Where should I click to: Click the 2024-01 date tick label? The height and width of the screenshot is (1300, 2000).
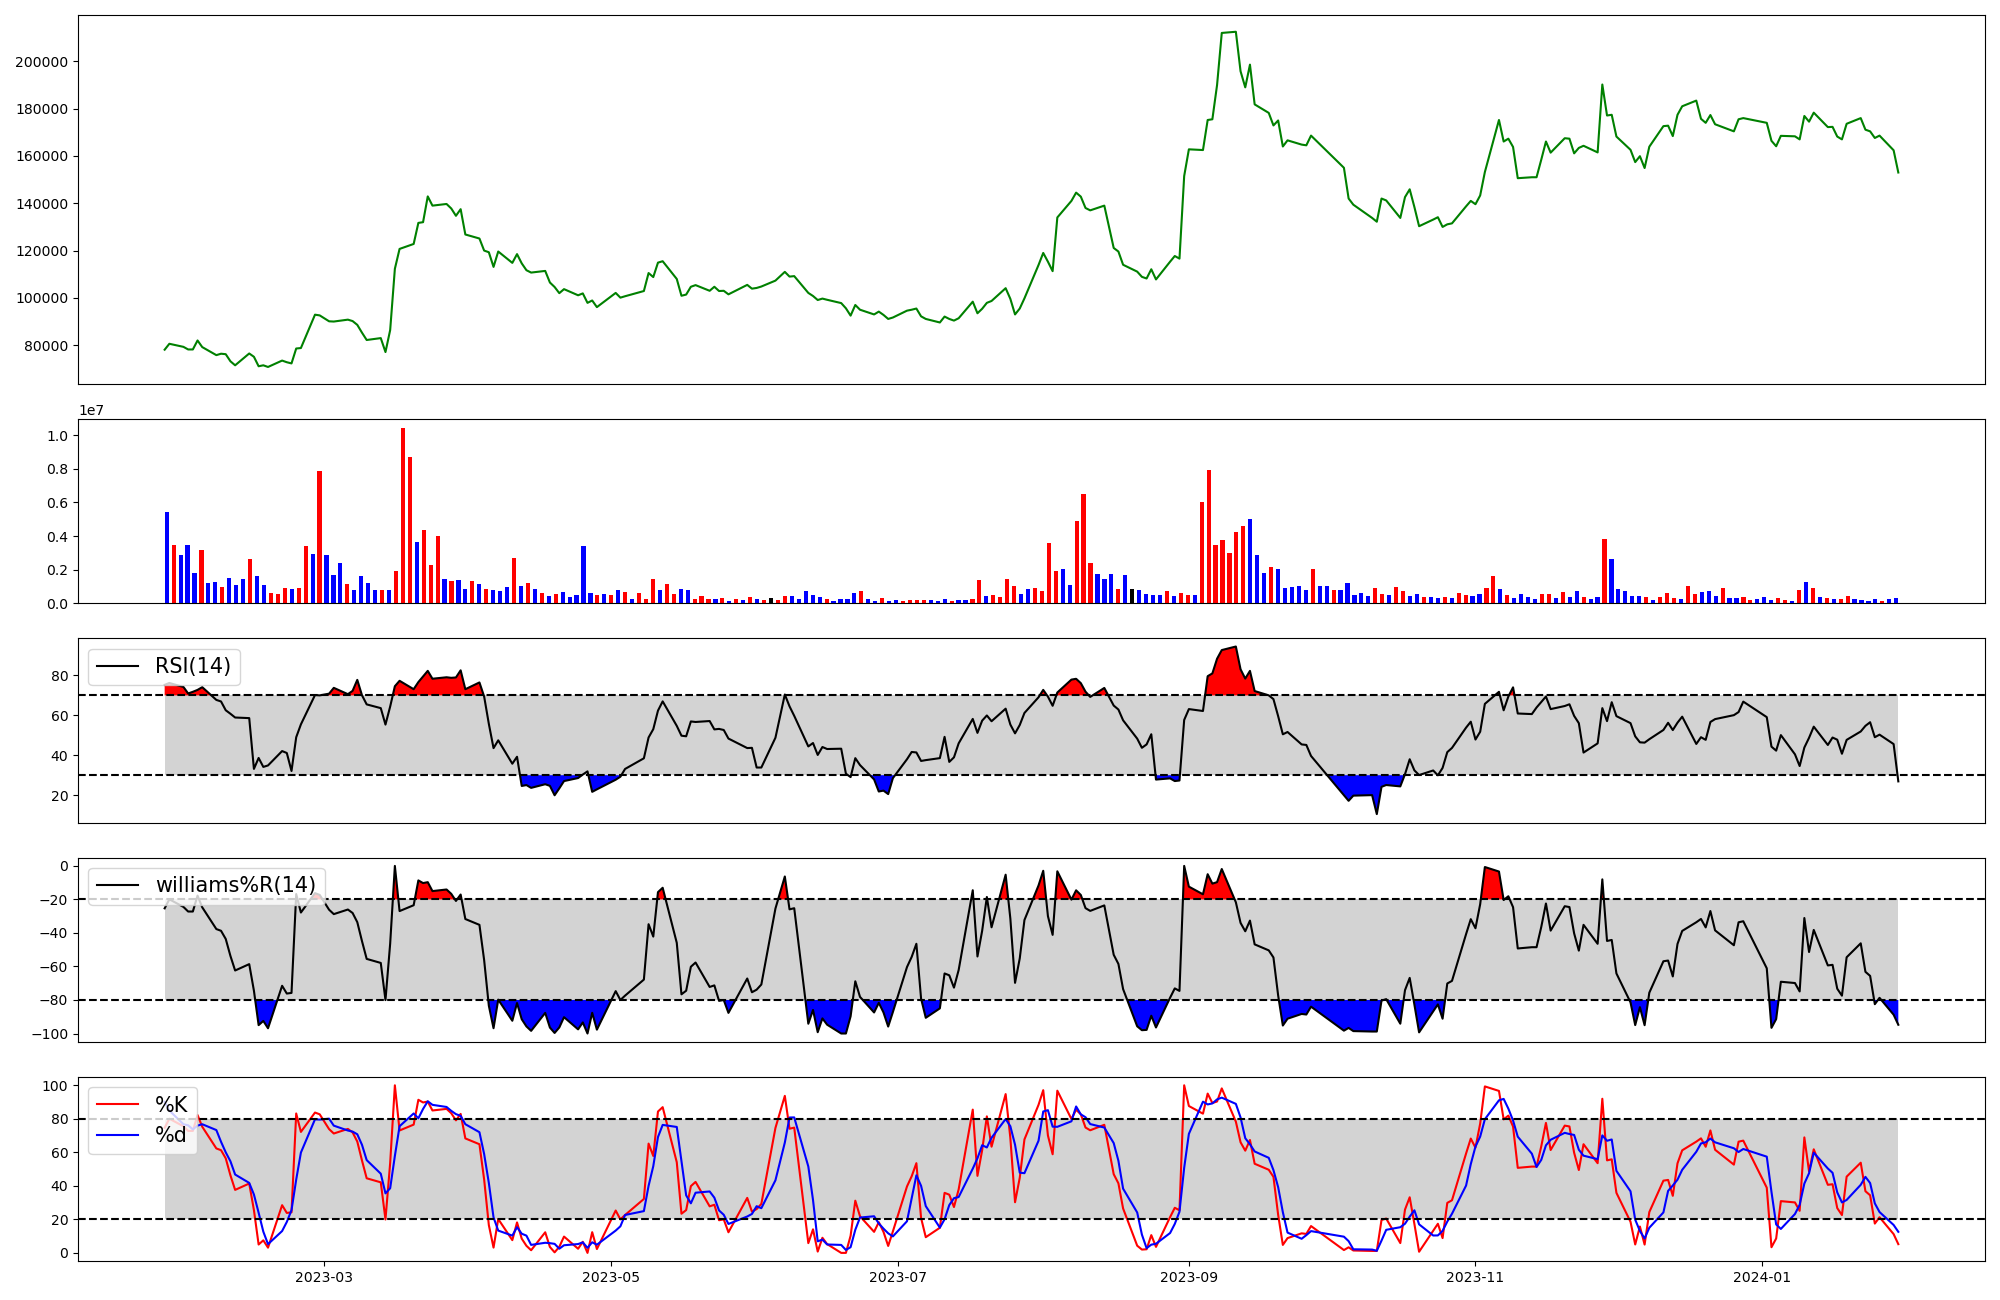click(x=1762, y=1277)
